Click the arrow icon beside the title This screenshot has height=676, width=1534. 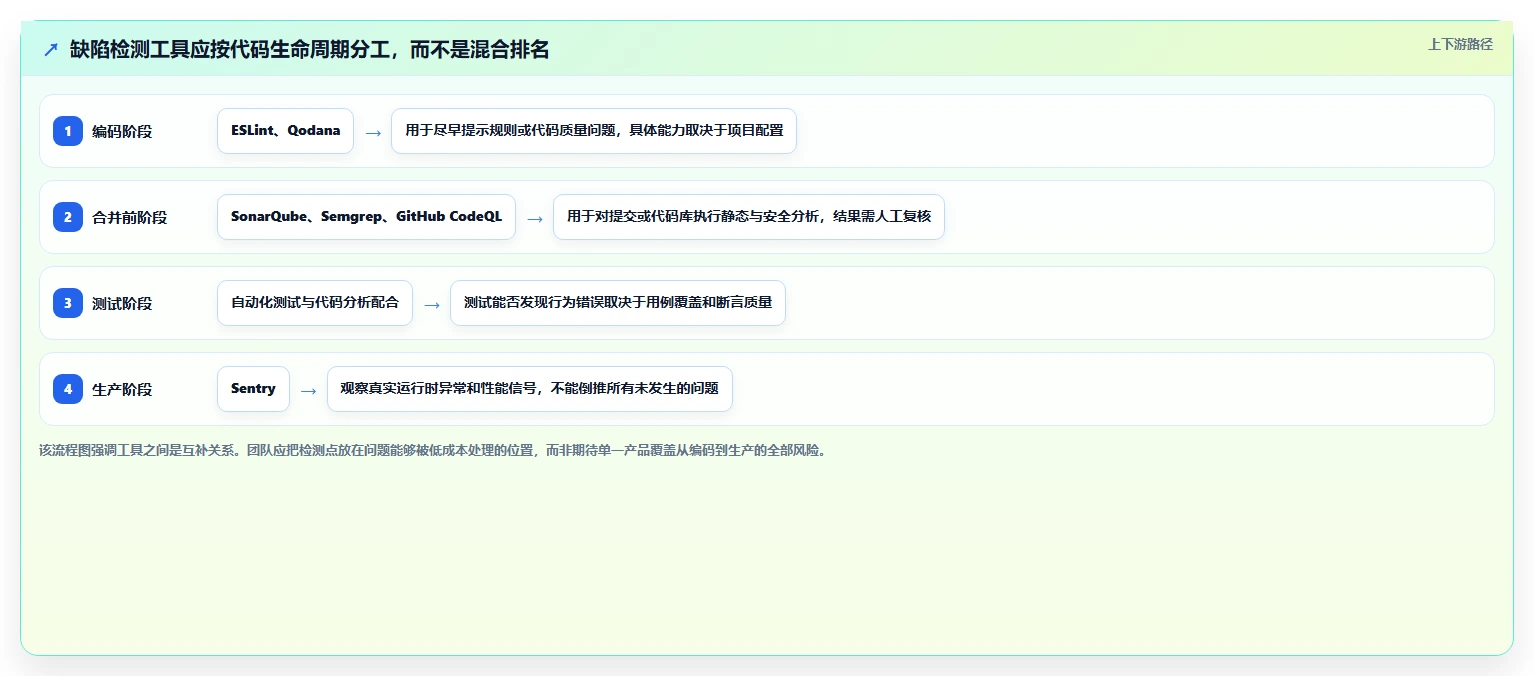[51, 50]
